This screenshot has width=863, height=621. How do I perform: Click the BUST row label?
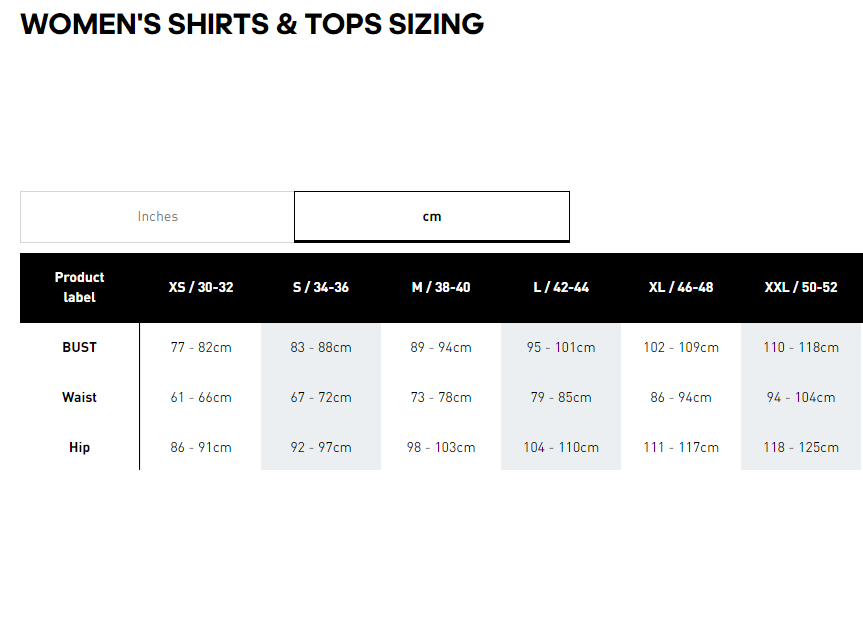pyautogui.click(x=79, y=348)
